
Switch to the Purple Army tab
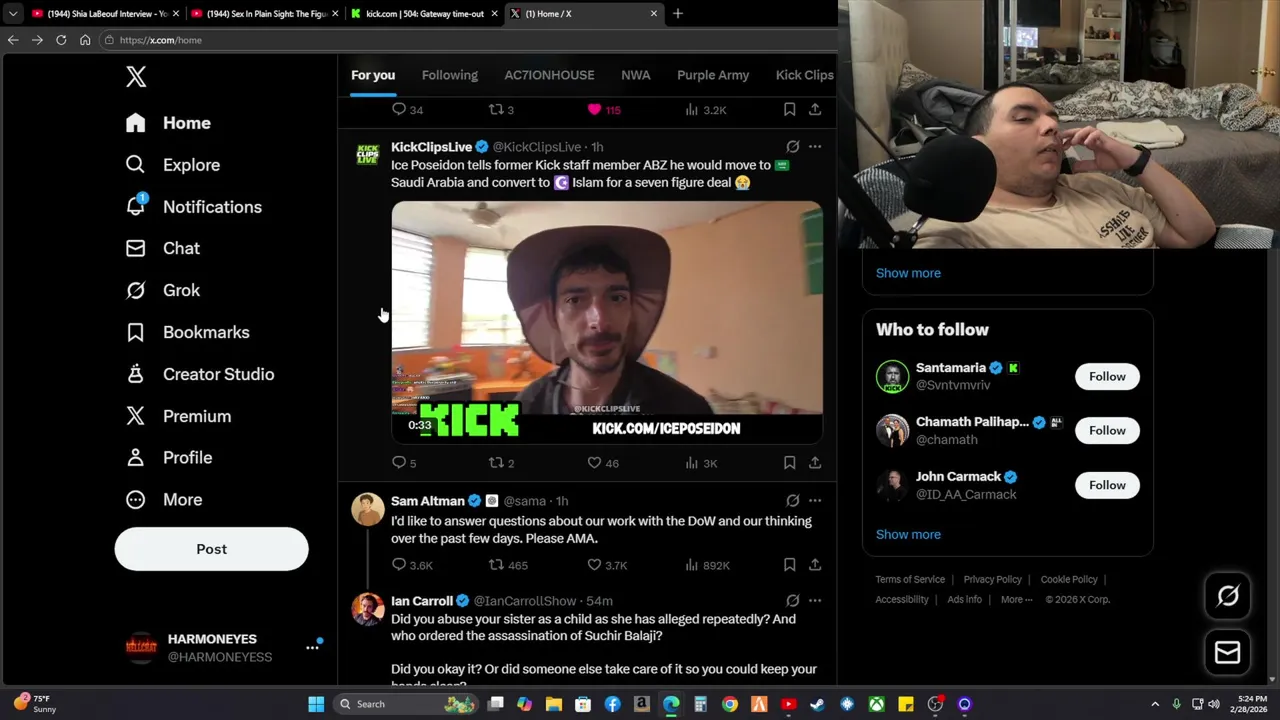(713, 75)
